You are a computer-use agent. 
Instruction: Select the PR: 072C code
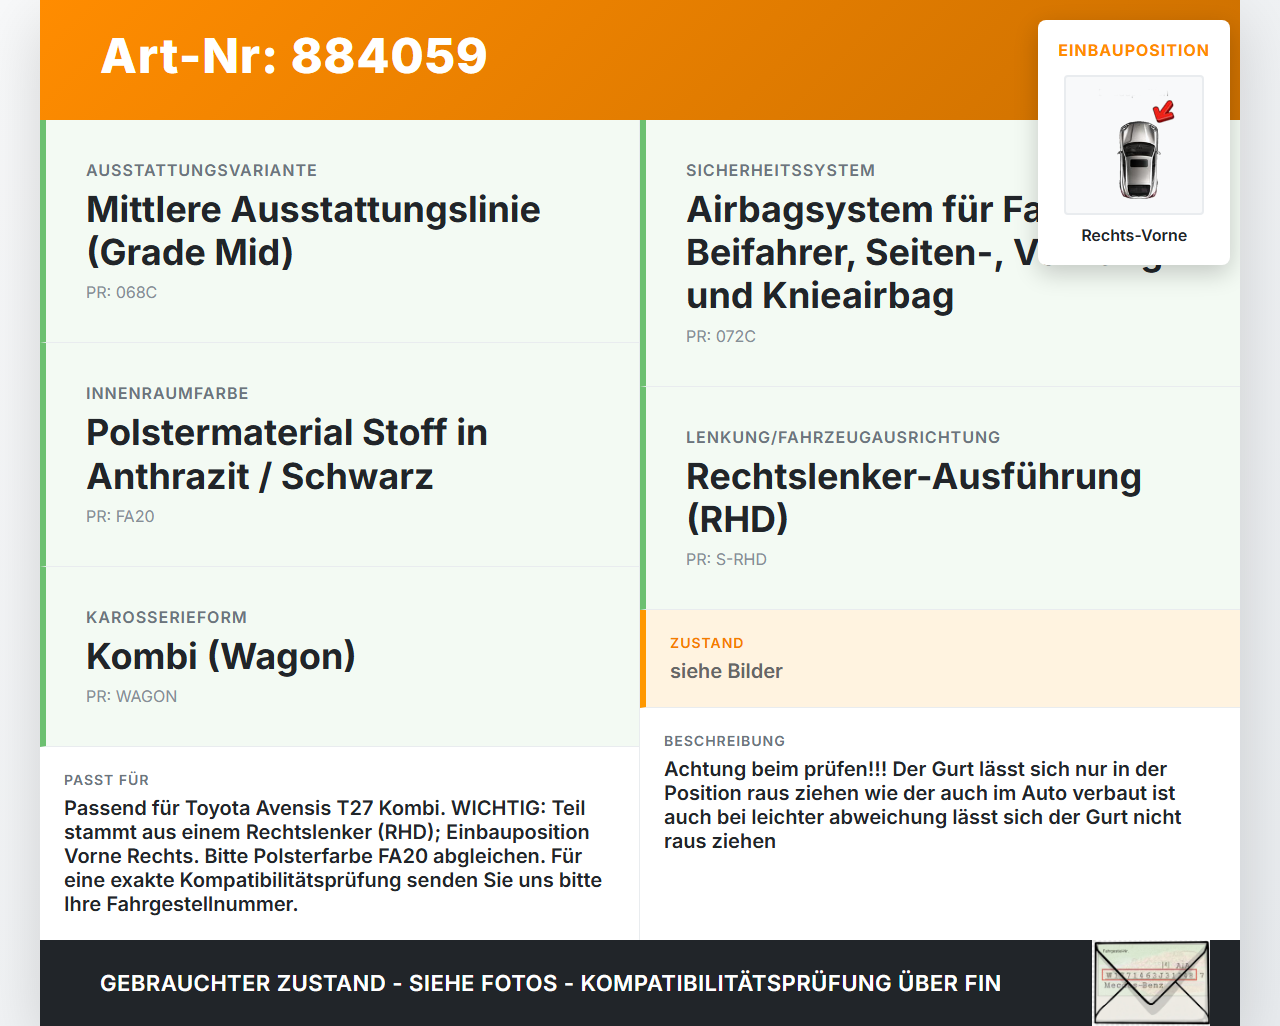click(721, 337)
